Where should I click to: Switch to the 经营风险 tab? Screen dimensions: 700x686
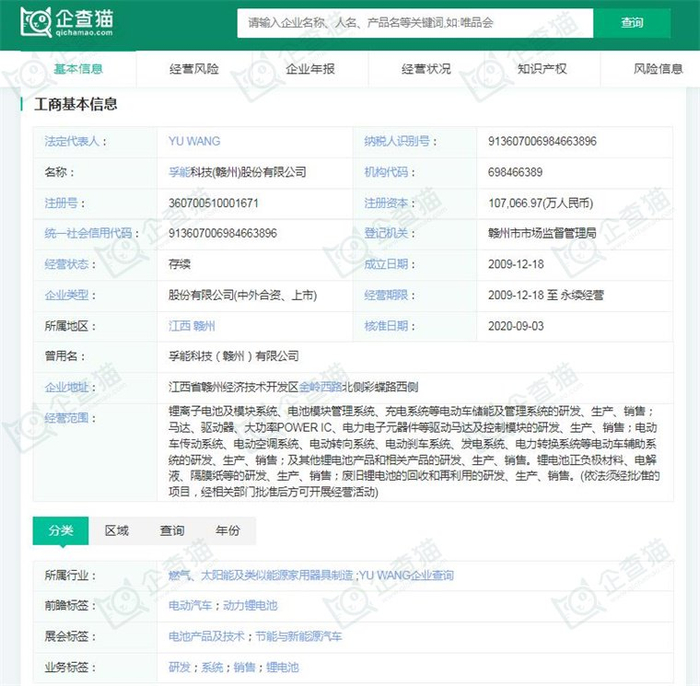click(x=194, y=69)
